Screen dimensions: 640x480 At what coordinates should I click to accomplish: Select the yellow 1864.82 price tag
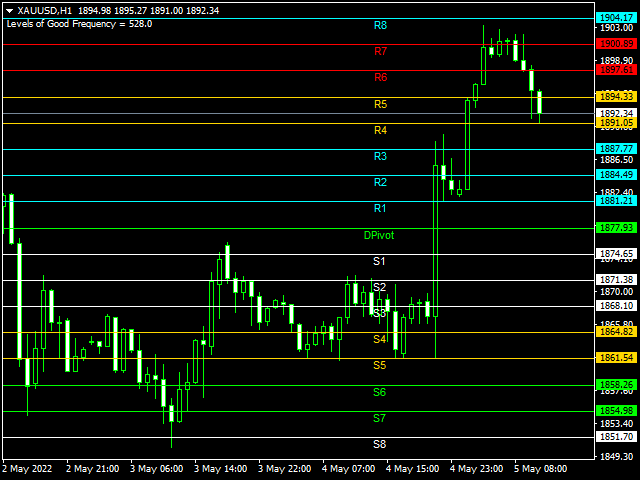point(616,332)
